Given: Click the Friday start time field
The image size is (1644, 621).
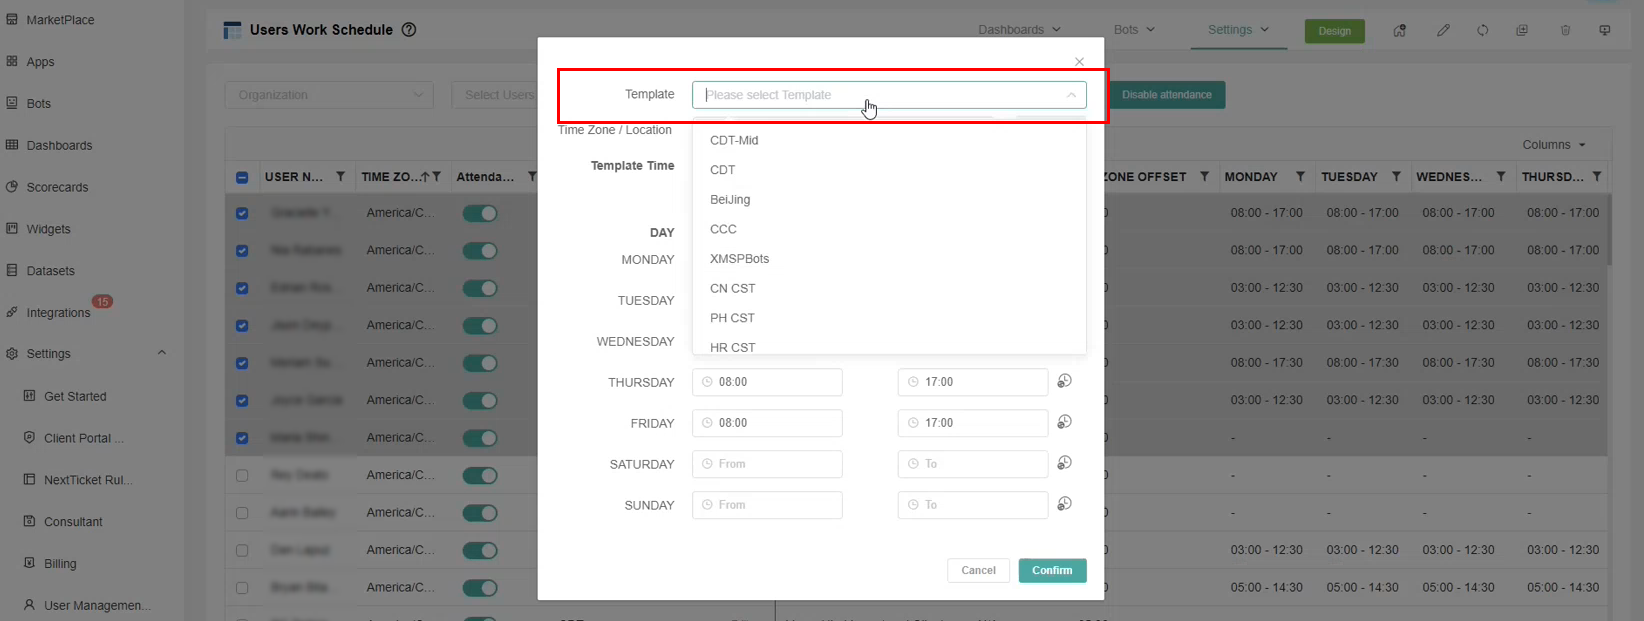Looking at the screenshot, I should (x=767, y=423).
